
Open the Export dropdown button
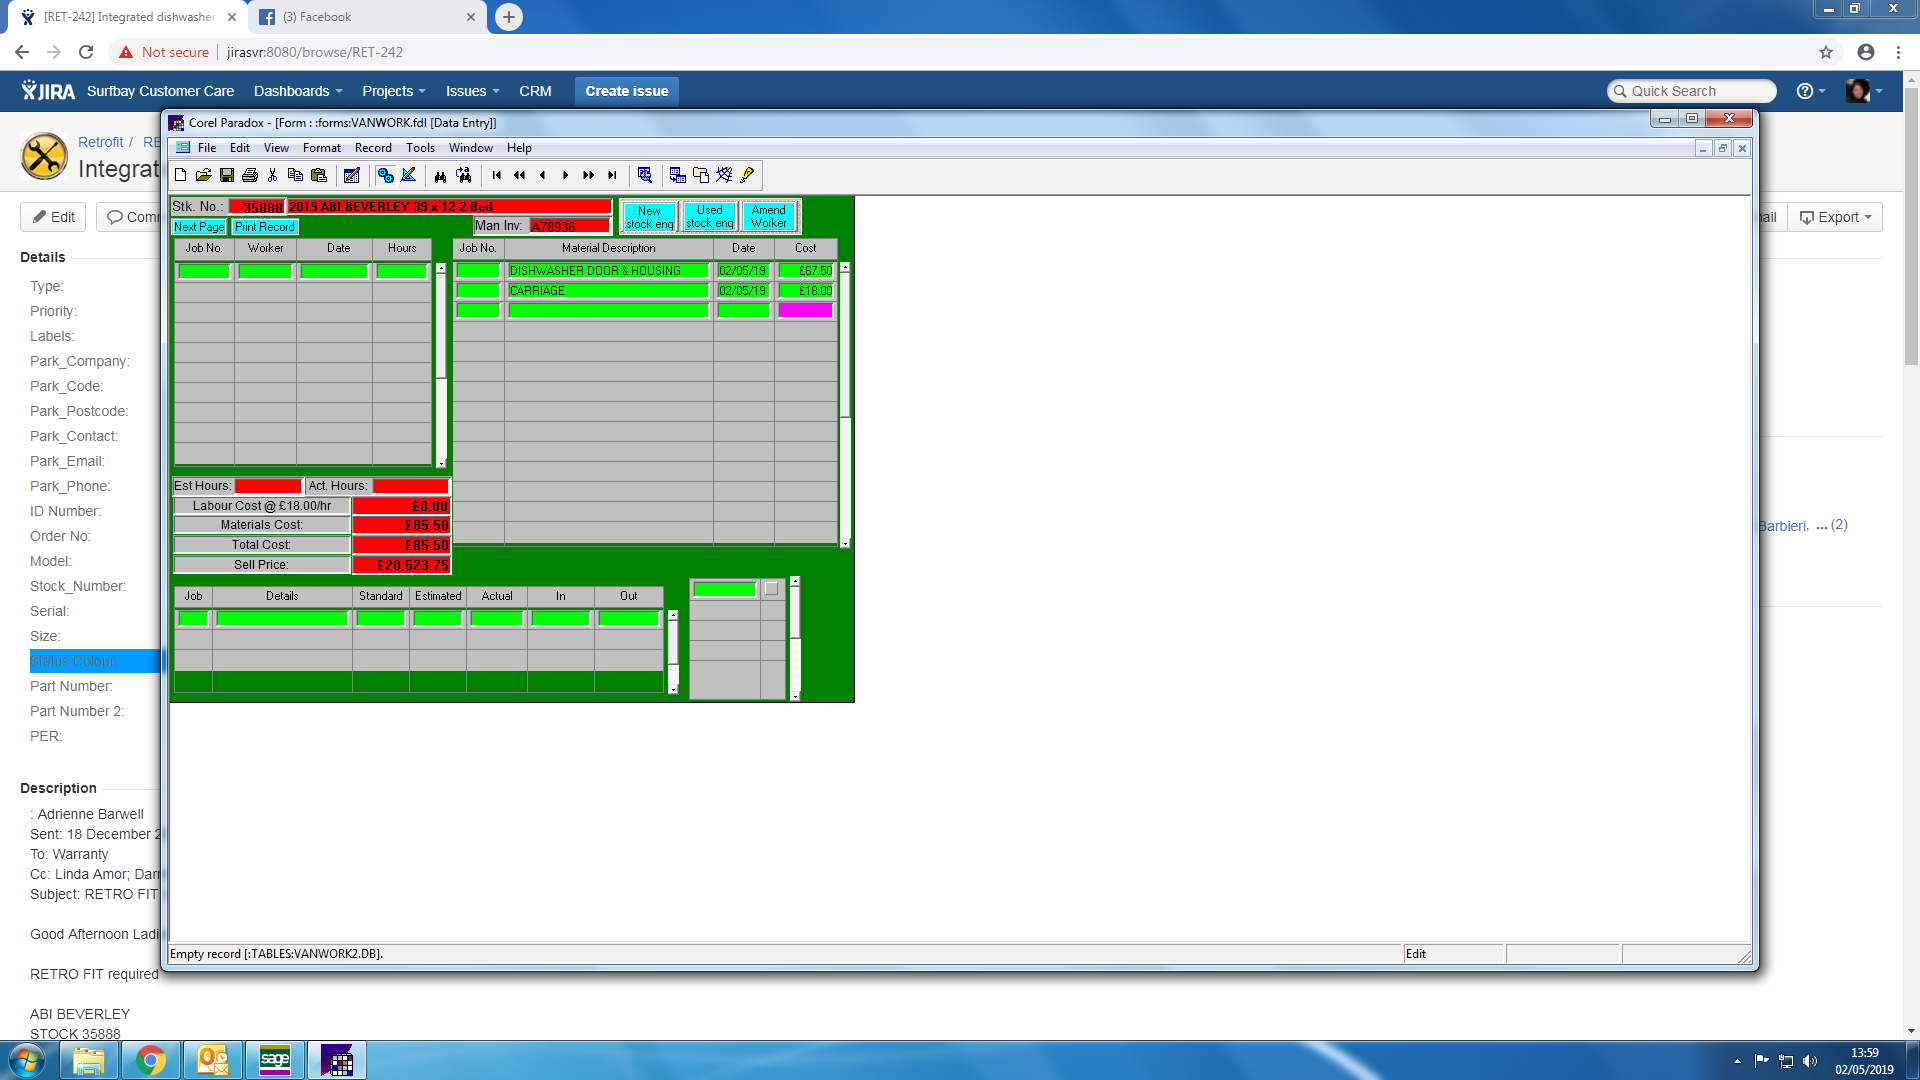click(1835, 217)
